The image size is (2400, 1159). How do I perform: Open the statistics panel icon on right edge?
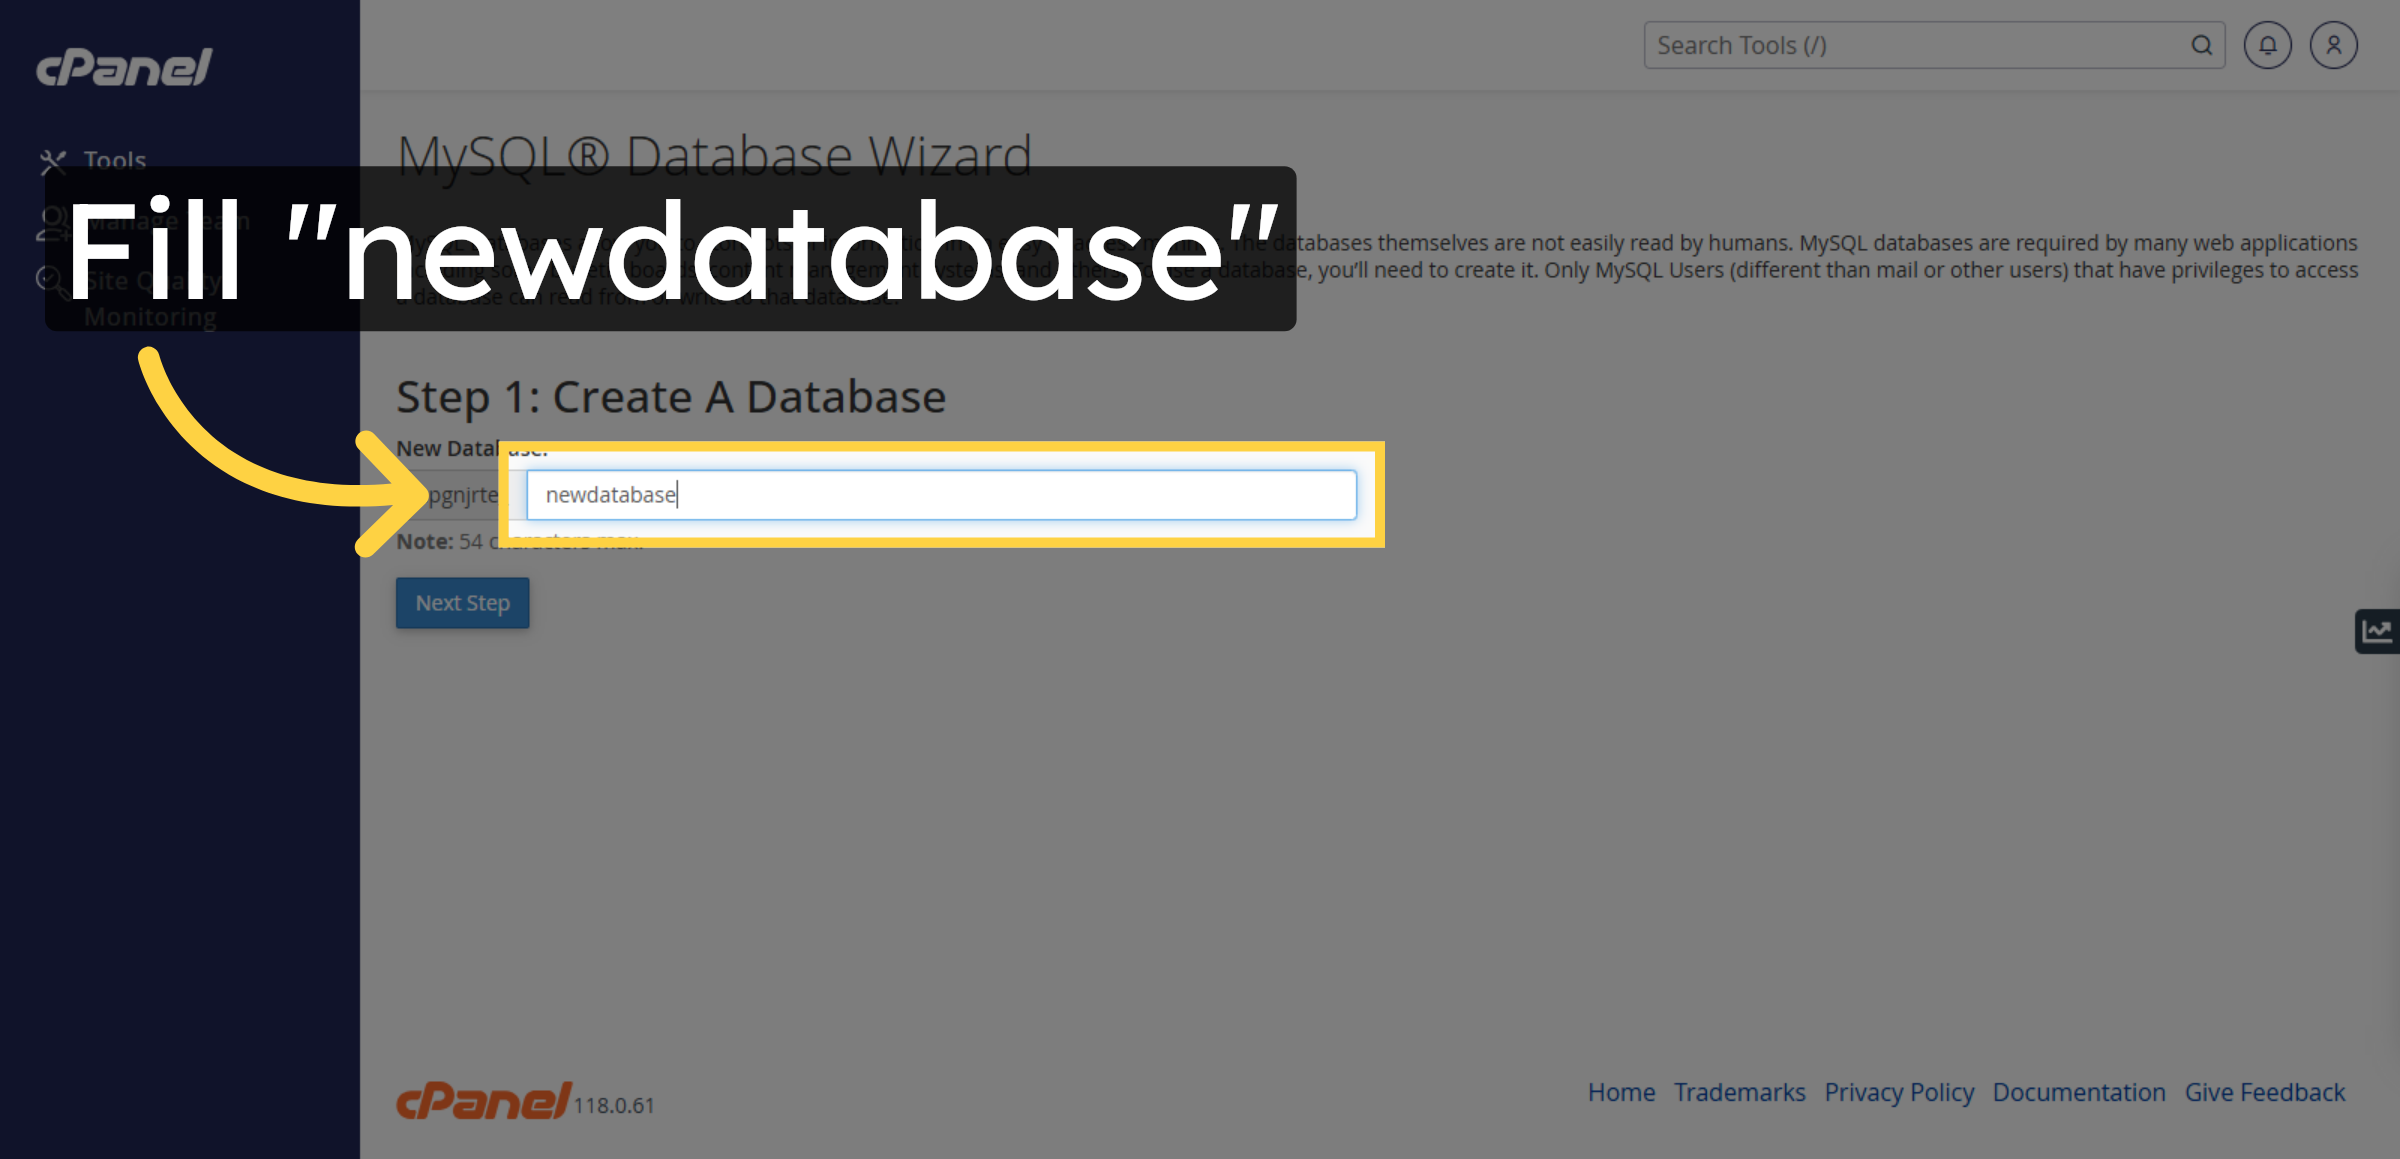click(x=2379, y=630)
